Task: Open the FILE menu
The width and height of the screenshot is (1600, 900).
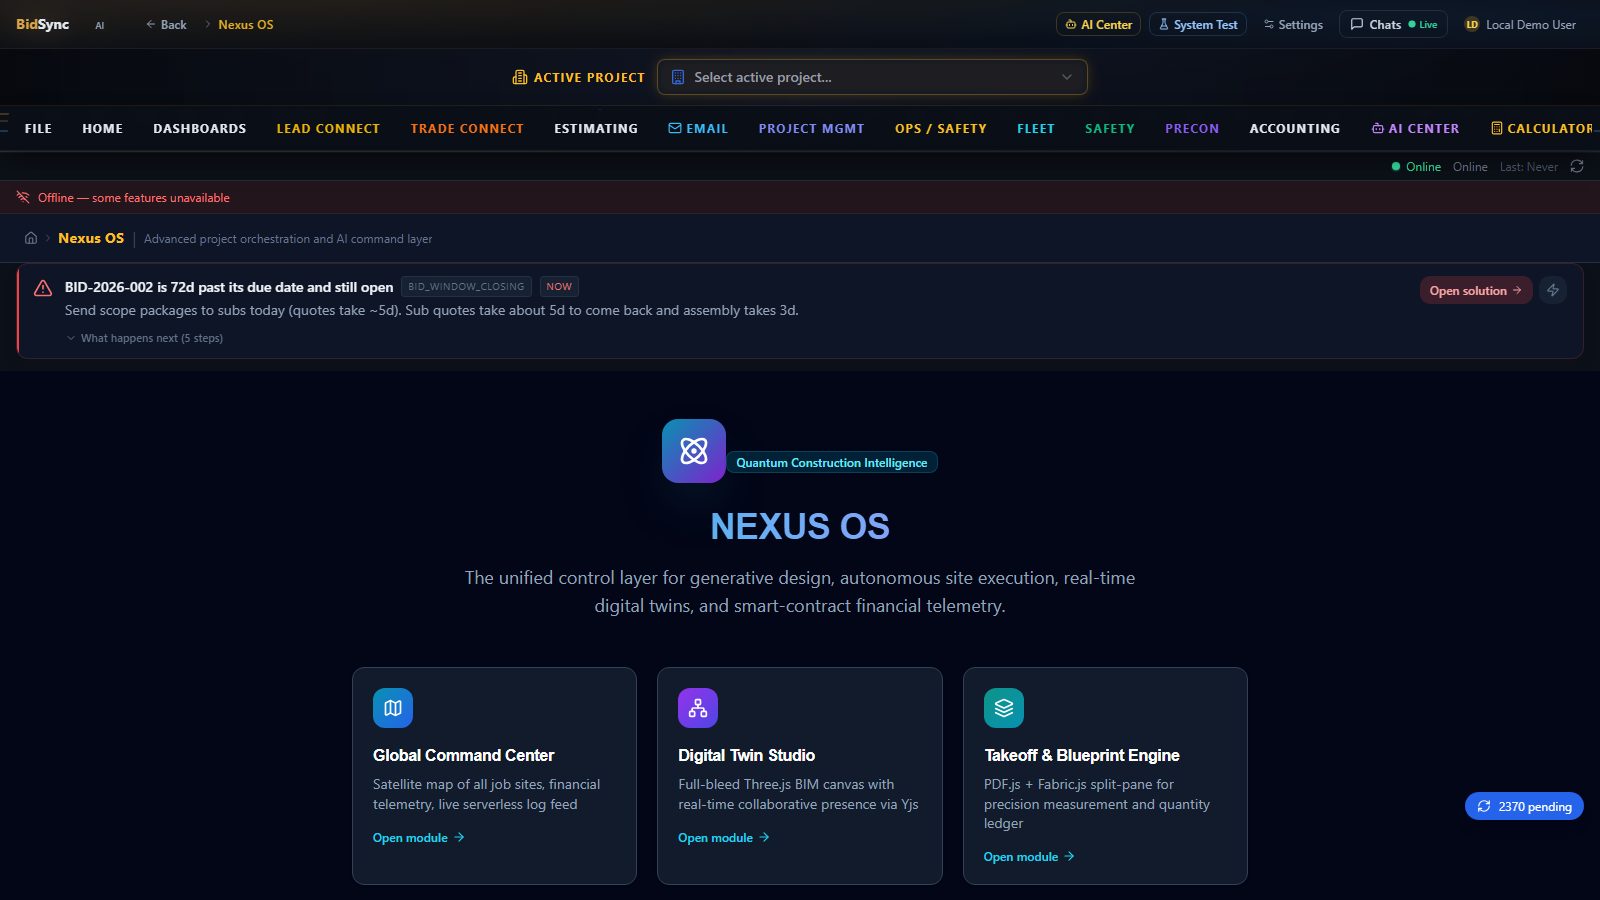Action: pyautogui.click(x=38, y=128)
